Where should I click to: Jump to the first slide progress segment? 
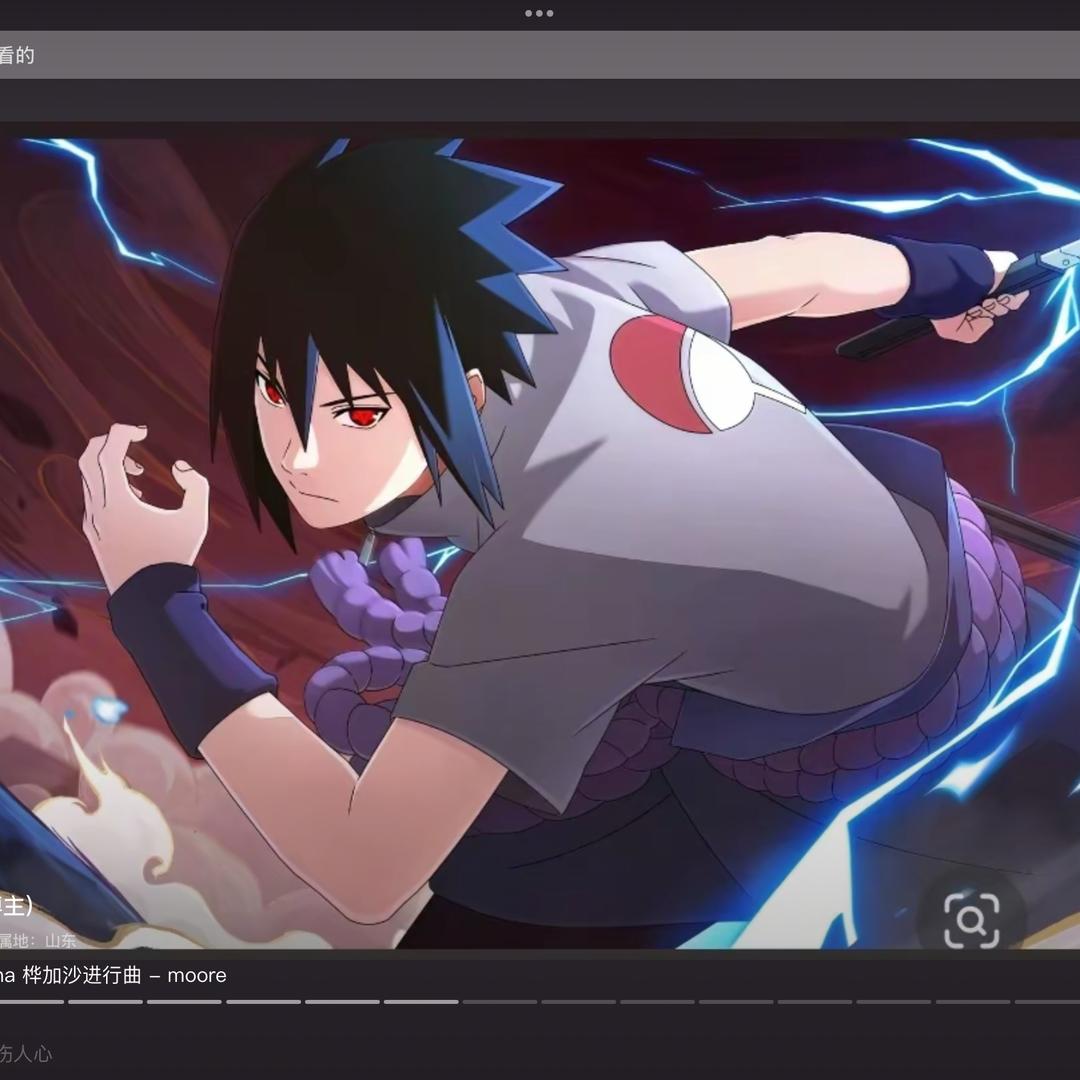point(30,1001)
